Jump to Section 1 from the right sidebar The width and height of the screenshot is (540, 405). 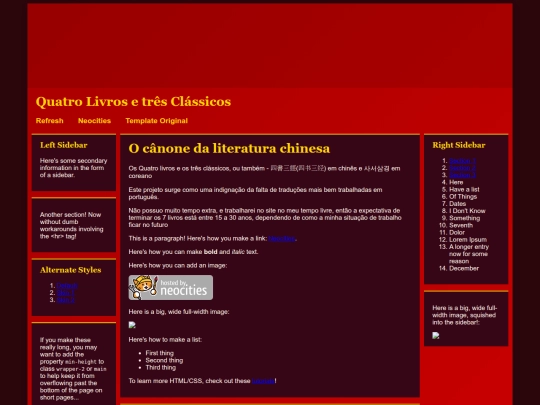pos(462,161)
